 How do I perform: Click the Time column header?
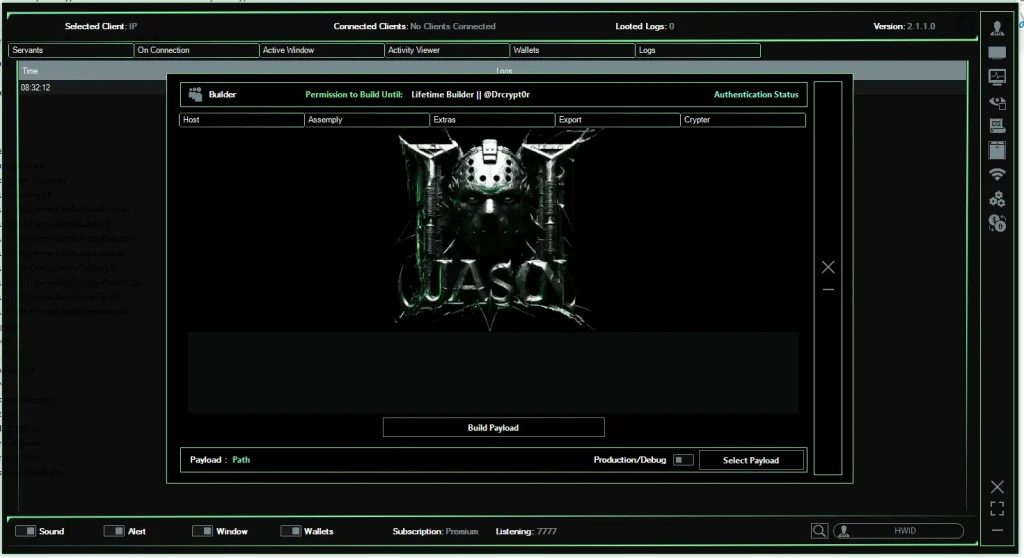(x=30, y=71)
